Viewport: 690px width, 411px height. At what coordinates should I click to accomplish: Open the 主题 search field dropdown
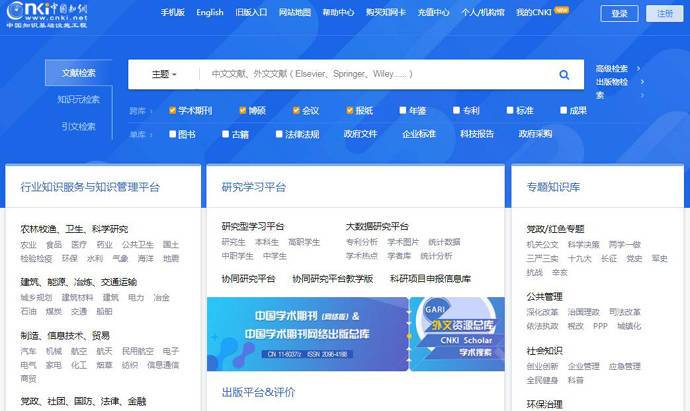[x=164, y=74]
